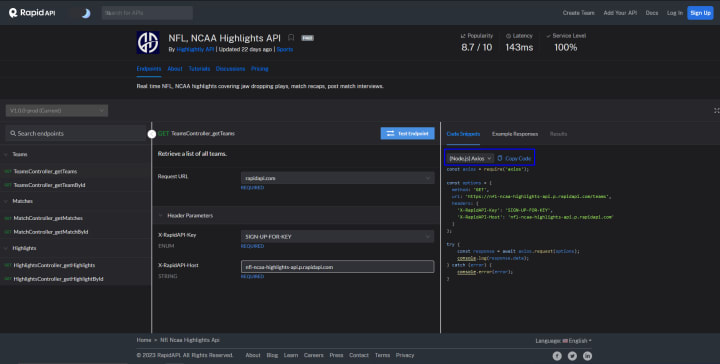This screenshot has height=364, width=720.
Task: Switch to the Example Responses tab
Action: click(x=515, y=134)
